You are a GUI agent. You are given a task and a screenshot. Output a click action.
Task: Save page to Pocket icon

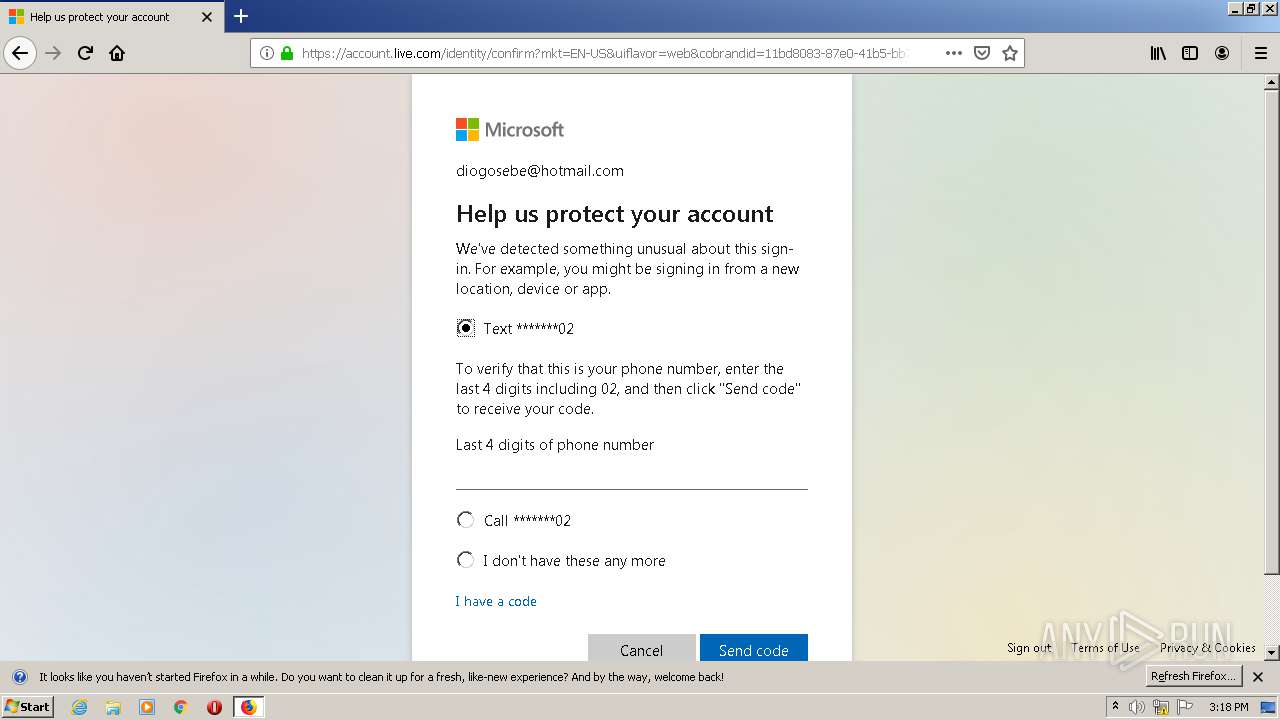click(982, 53)
